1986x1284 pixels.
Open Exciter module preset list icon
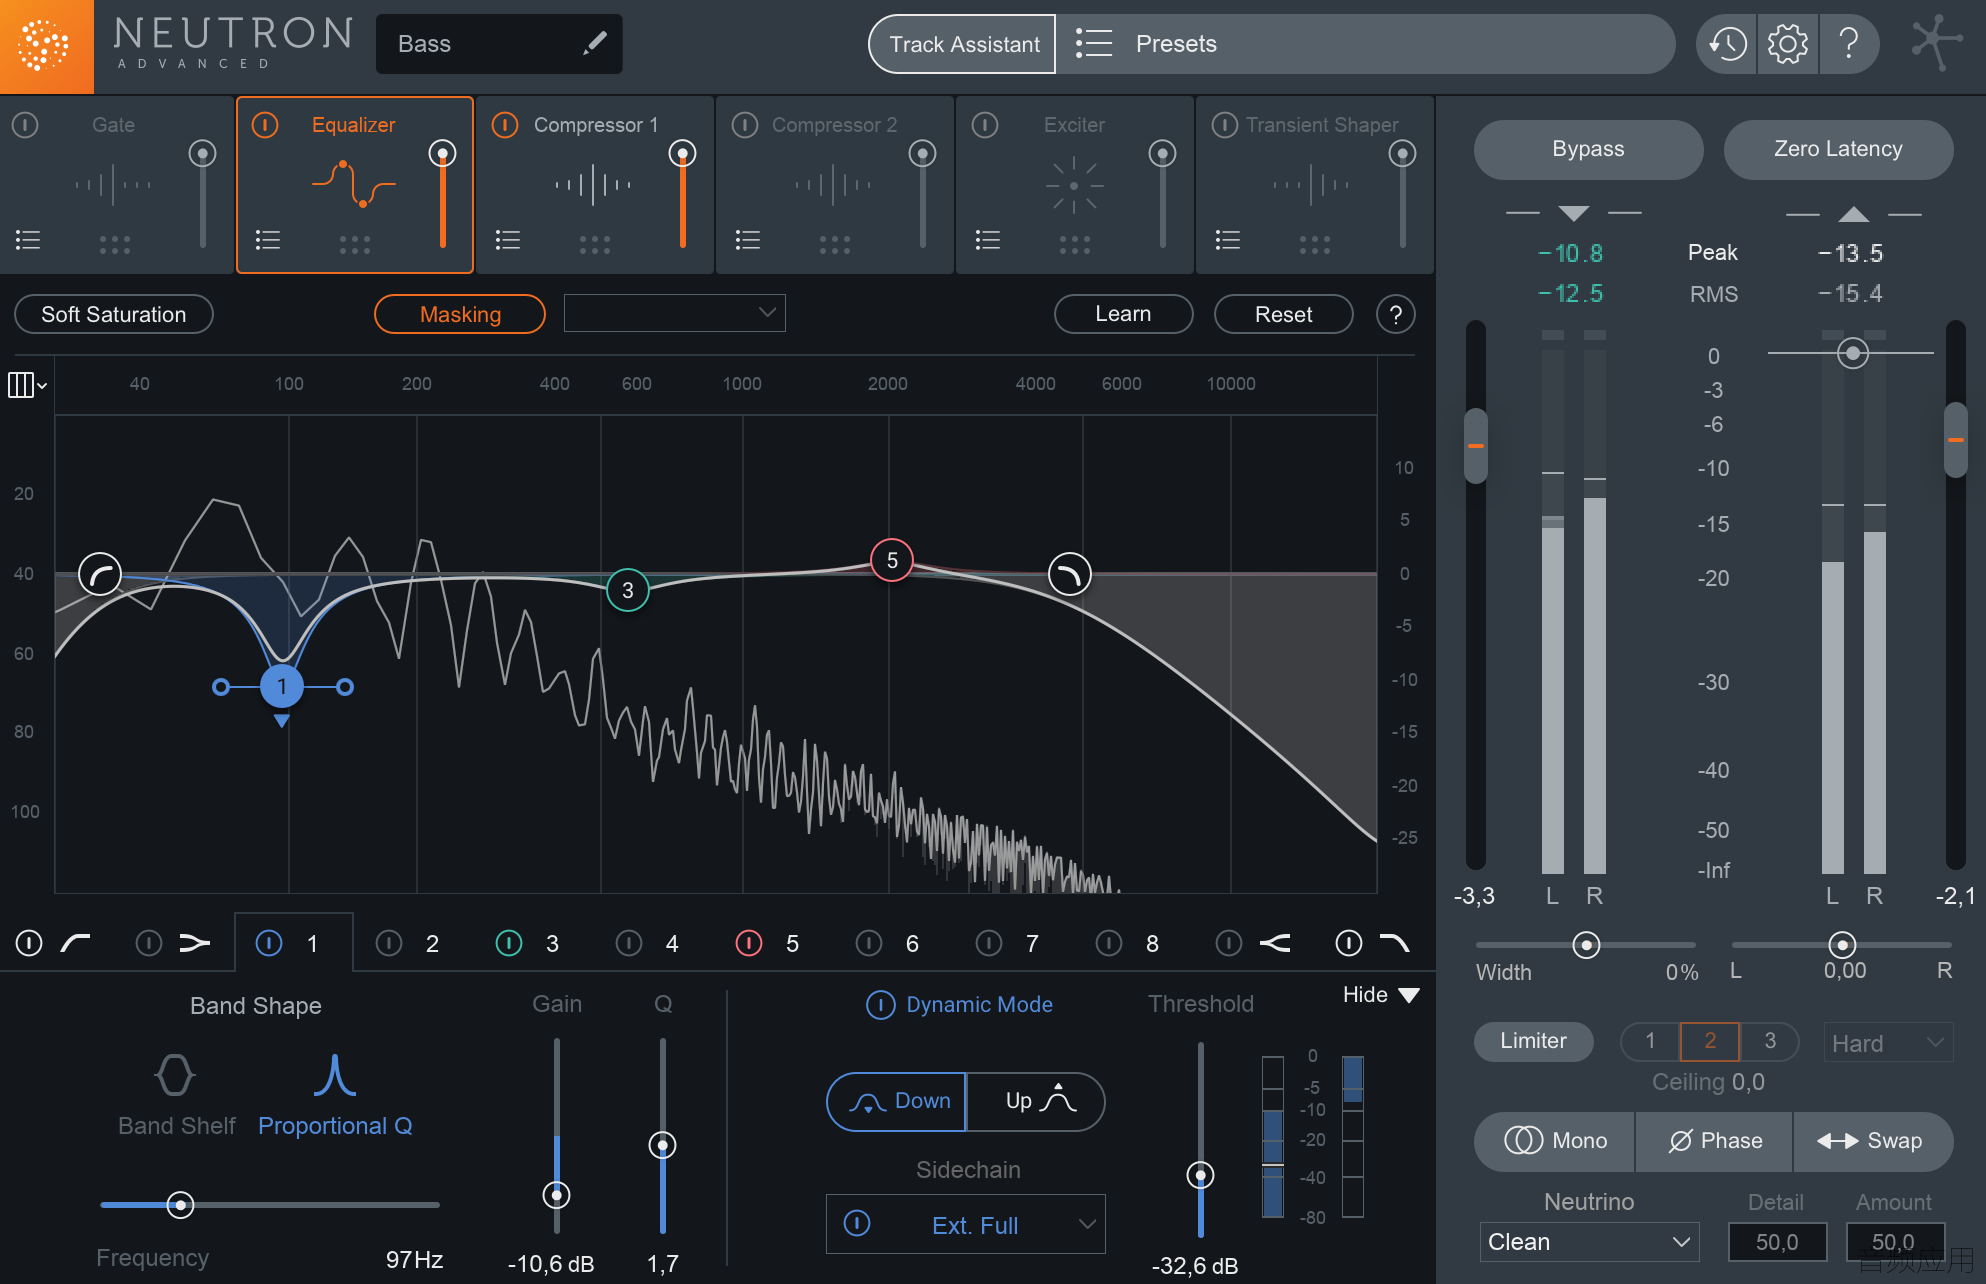point(988,240)
